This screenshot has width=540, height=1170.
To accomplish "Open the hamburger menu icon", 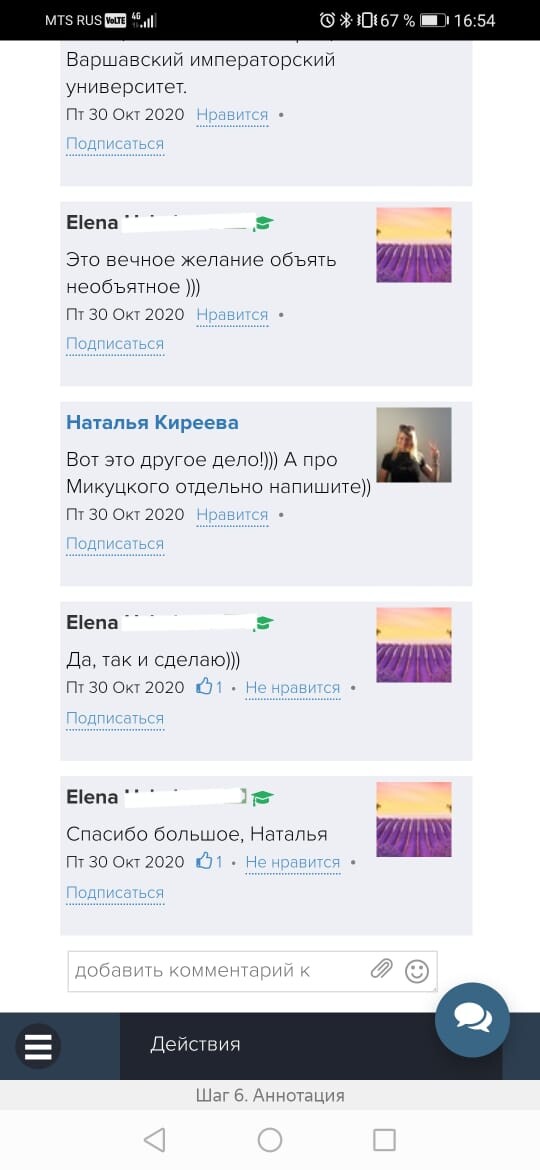I will [x=38, y=1046].
